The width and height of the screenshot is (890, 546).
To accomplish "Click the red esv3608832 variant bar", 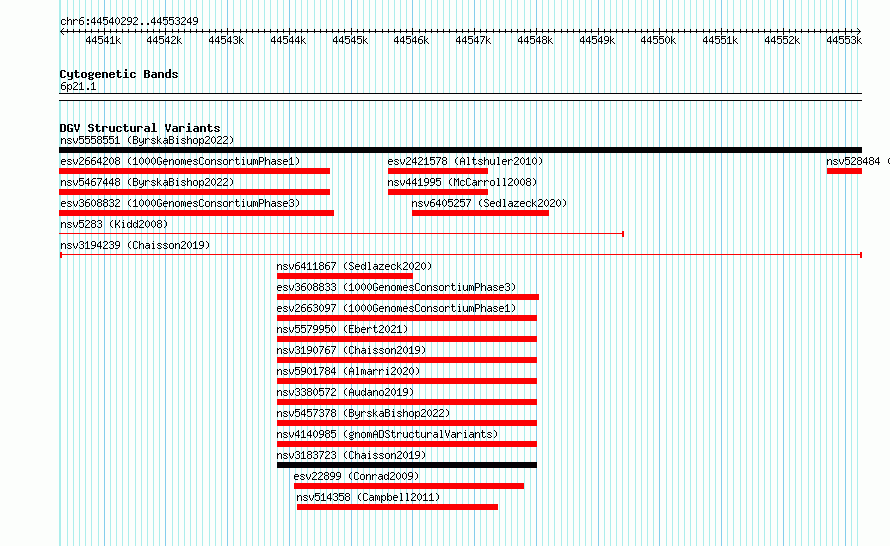I will point(196,213).
